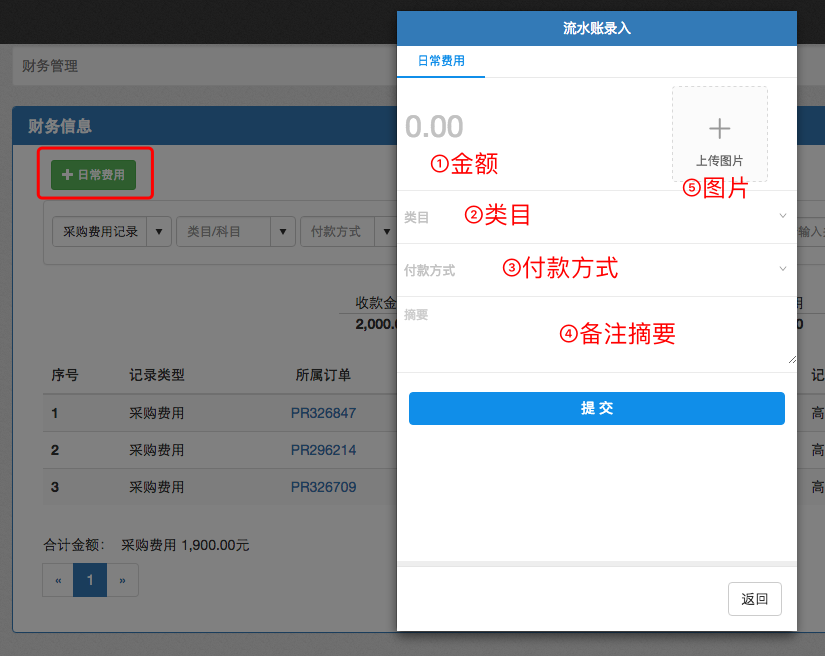Viewport: 825px width, 656px height.
Task: Select the 日常费用 tab in dialog
Action: point(440,61)
